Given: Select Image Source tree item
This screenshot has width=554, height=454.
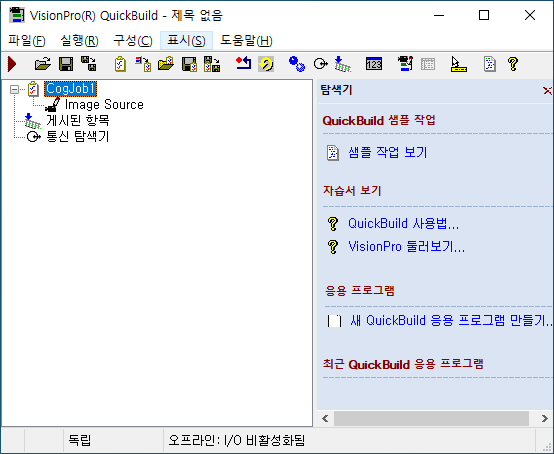Looking at the screenshot, I should click(104, 105).
